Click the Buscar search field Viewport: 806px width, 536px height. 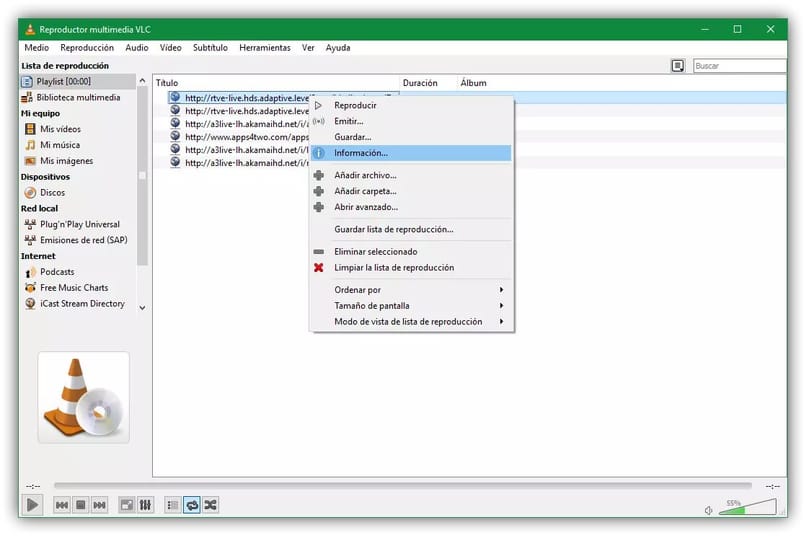click(x=737, y=66)
